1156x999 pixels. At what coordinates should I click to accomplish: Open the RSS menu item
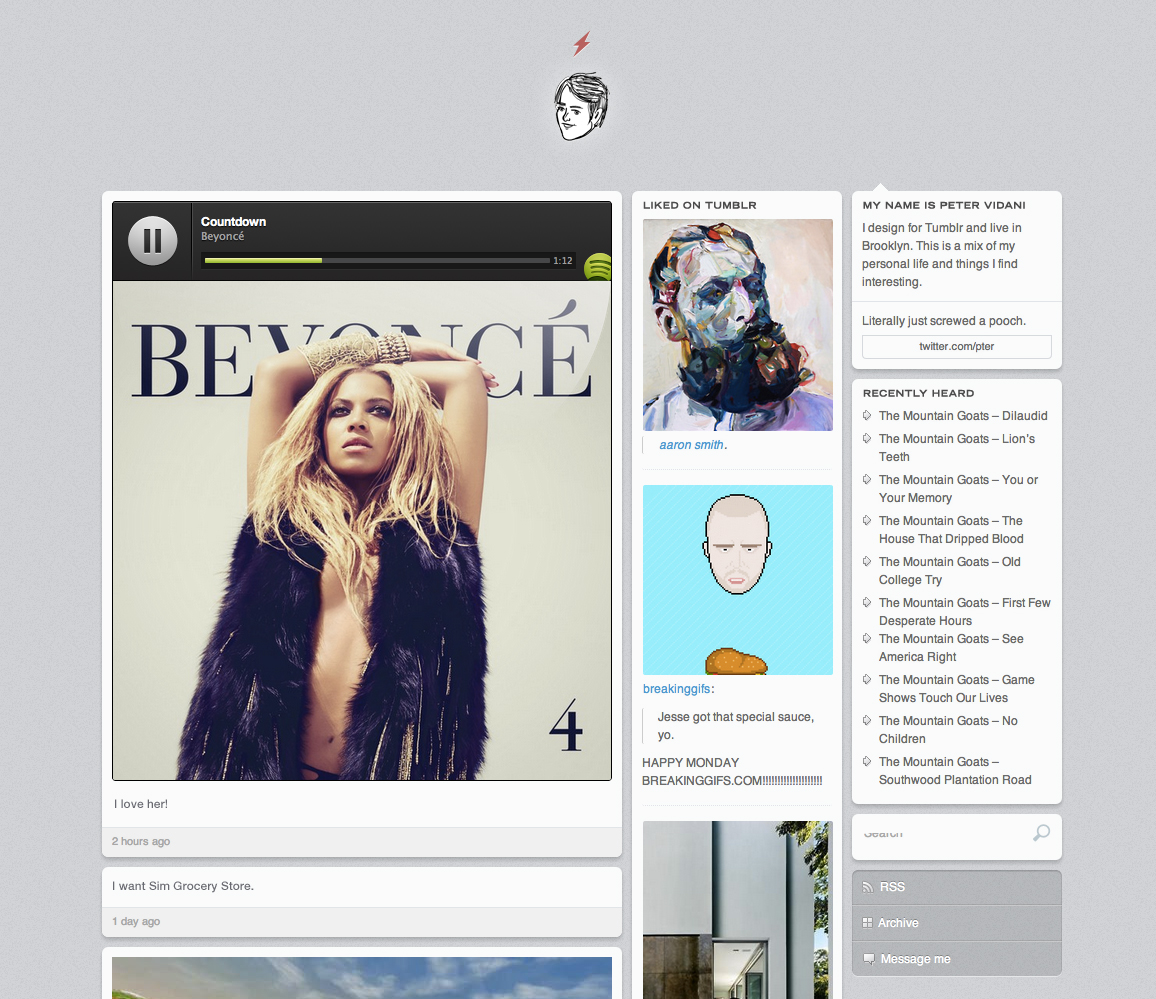pyautogui.click(x=956, y=888)
